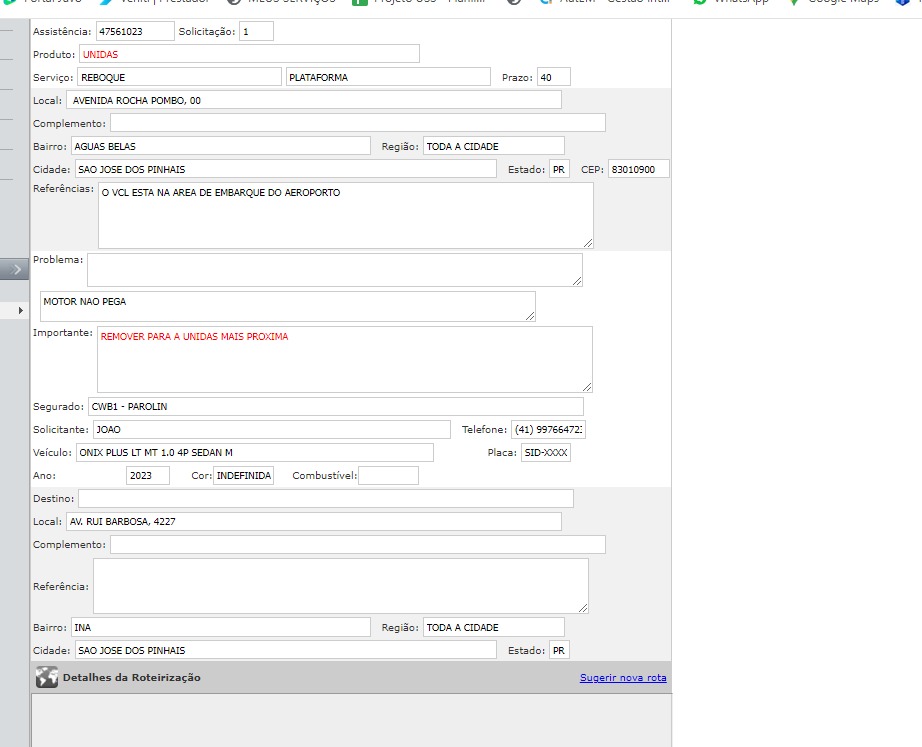Click the small right-arrow sidebar expander
Viewport: 922px width, 747px height.
point(21,310)
